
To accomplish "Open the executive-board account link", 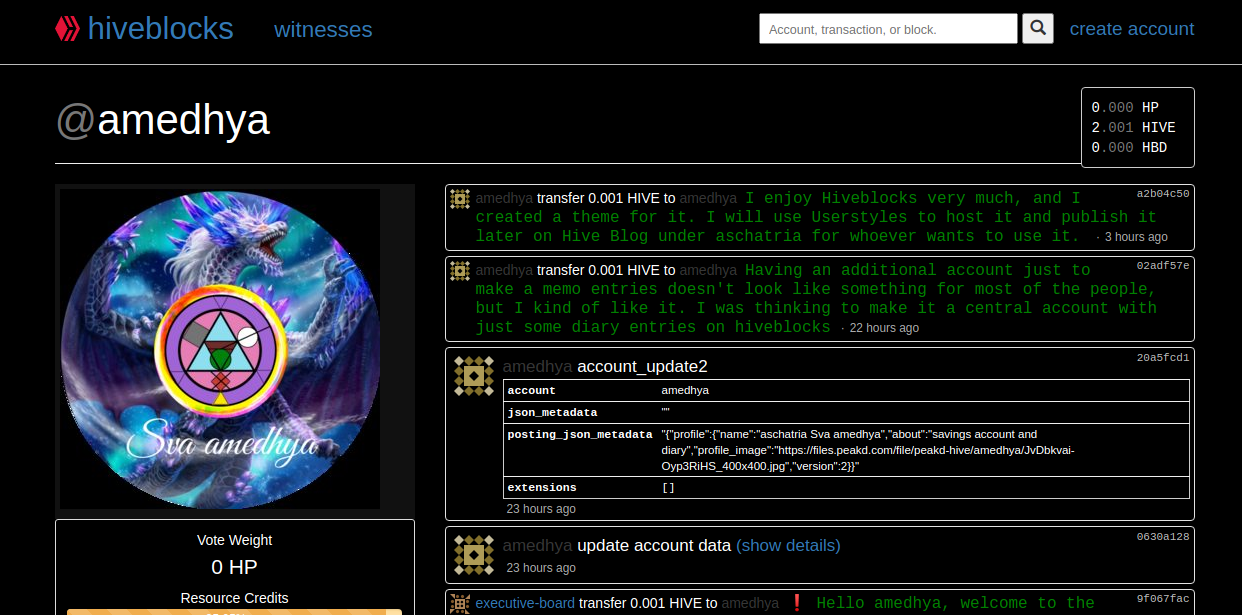I will [525, 603].
